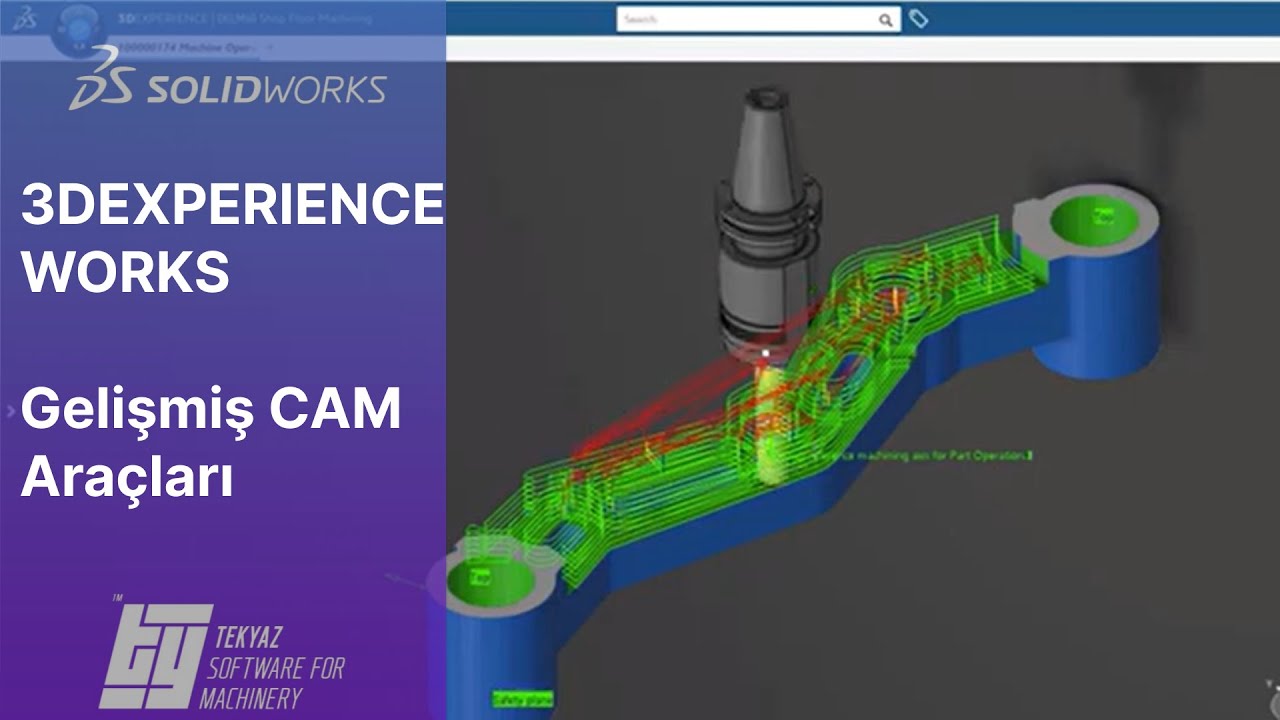Open the tags icon beside the search box
This screenshot has height=720, width=1280.
[x=919, y=19]
